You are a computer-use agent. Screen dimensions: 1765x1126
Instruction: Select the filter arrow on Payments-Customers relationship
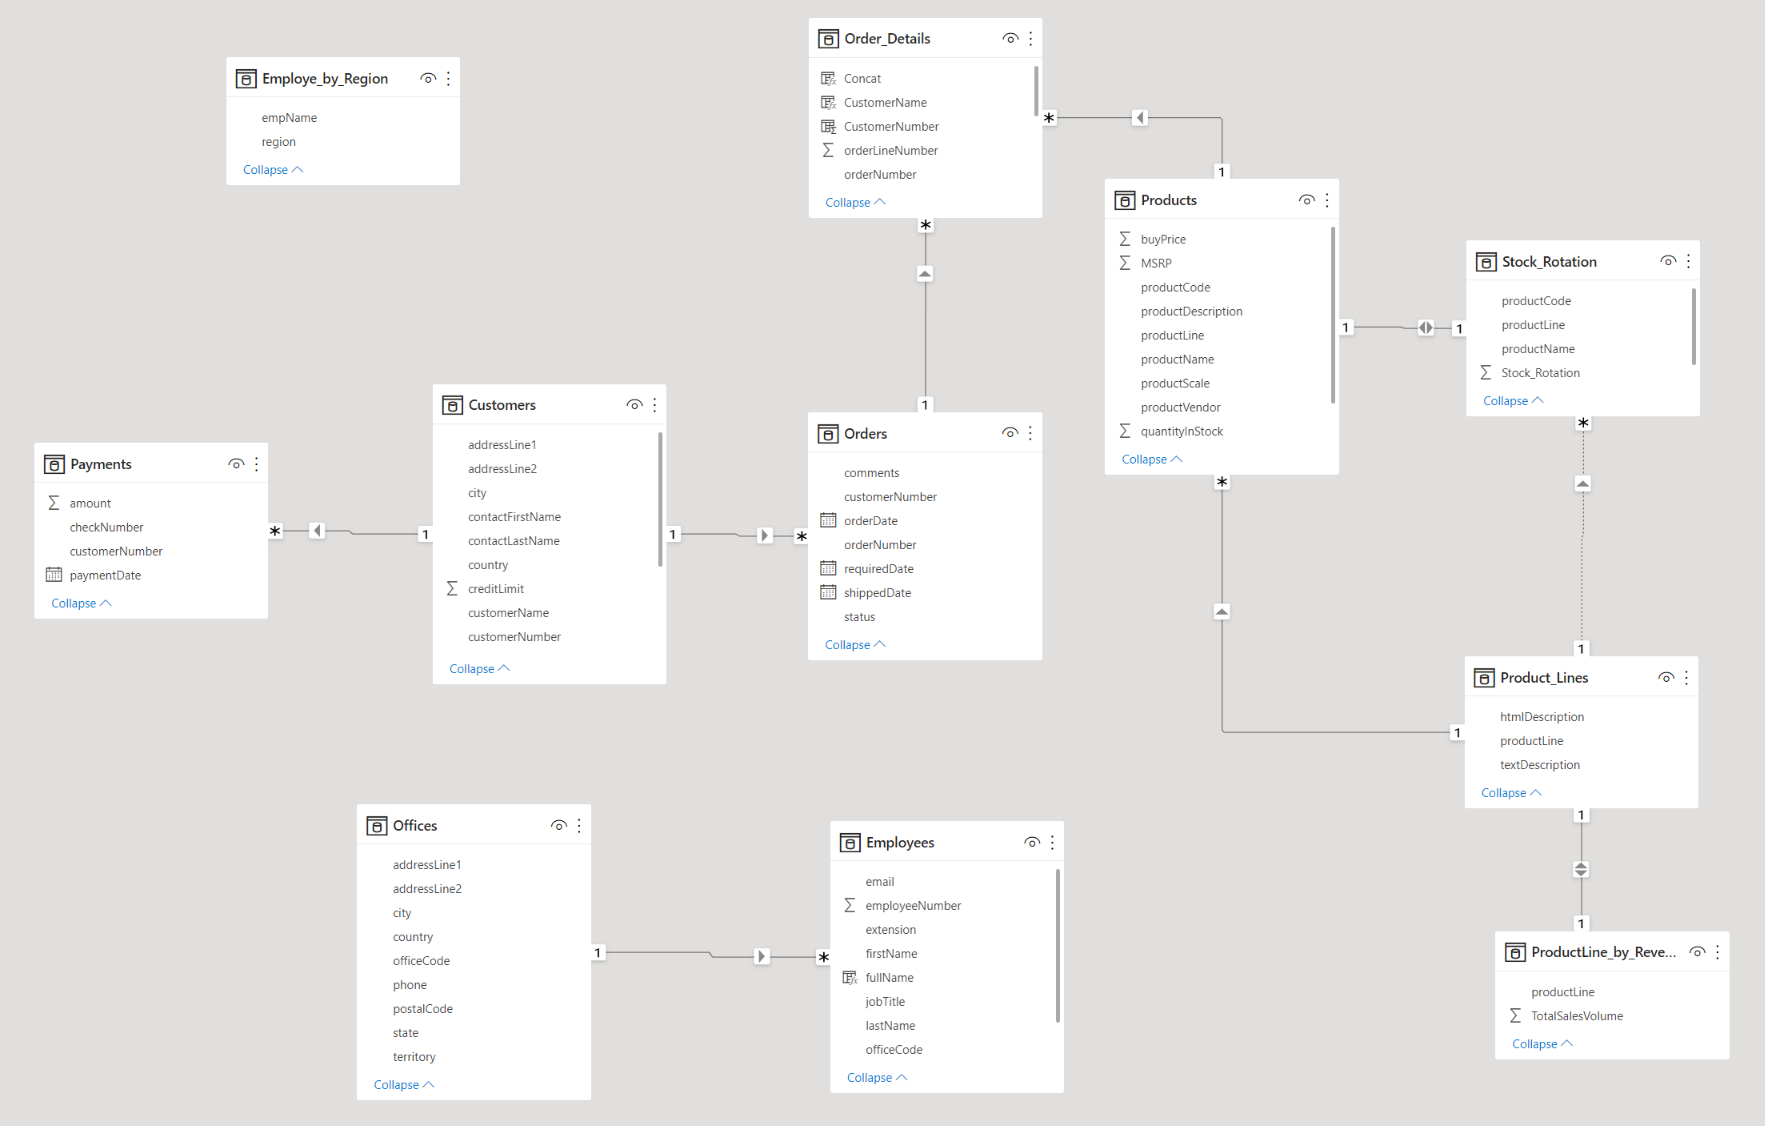[x=317, y=531]
